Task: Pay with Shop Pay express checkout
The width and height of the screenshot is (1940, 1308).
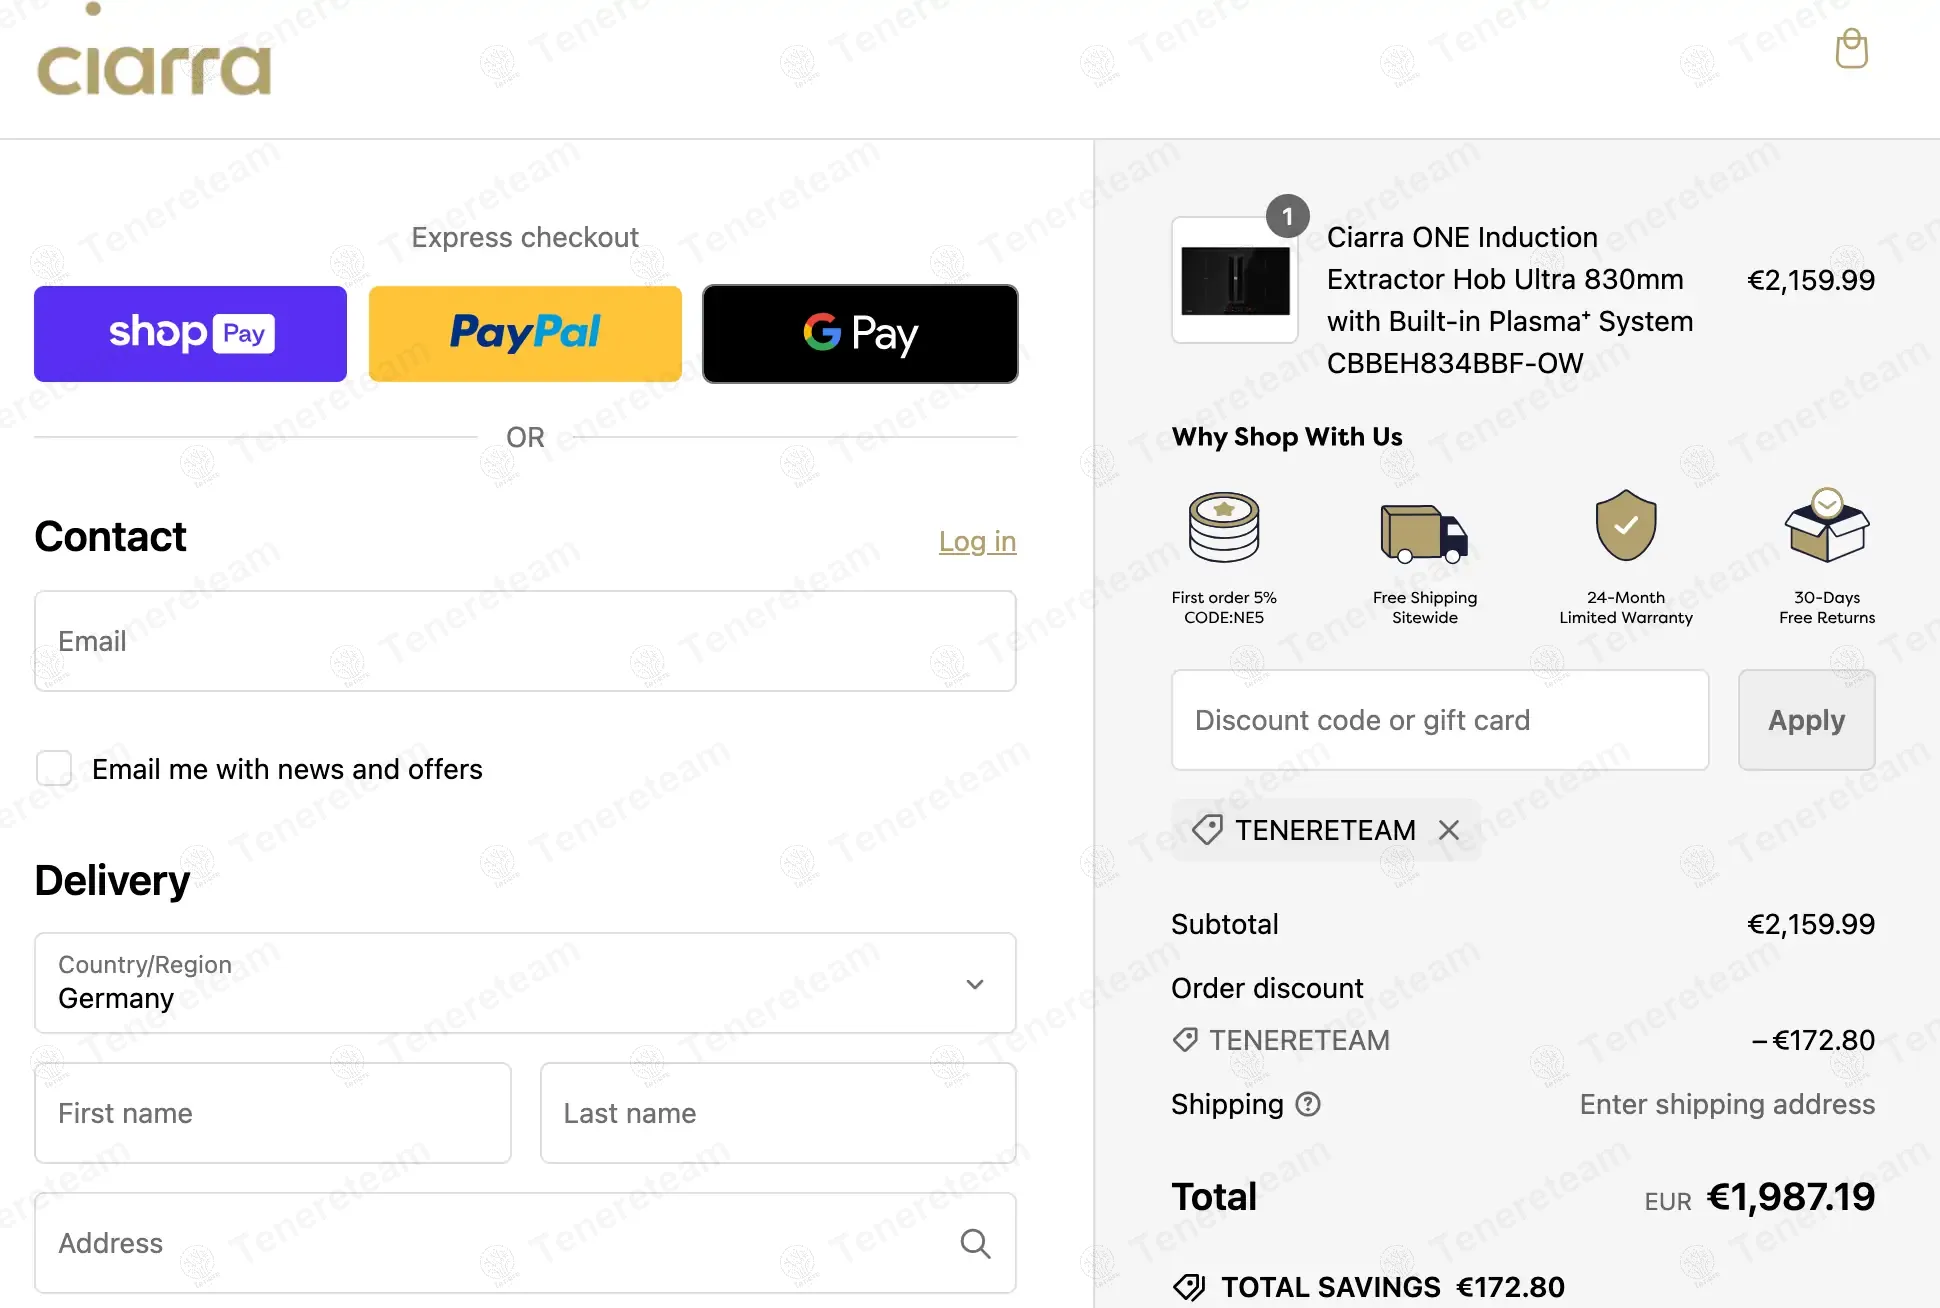Action: 190,334
